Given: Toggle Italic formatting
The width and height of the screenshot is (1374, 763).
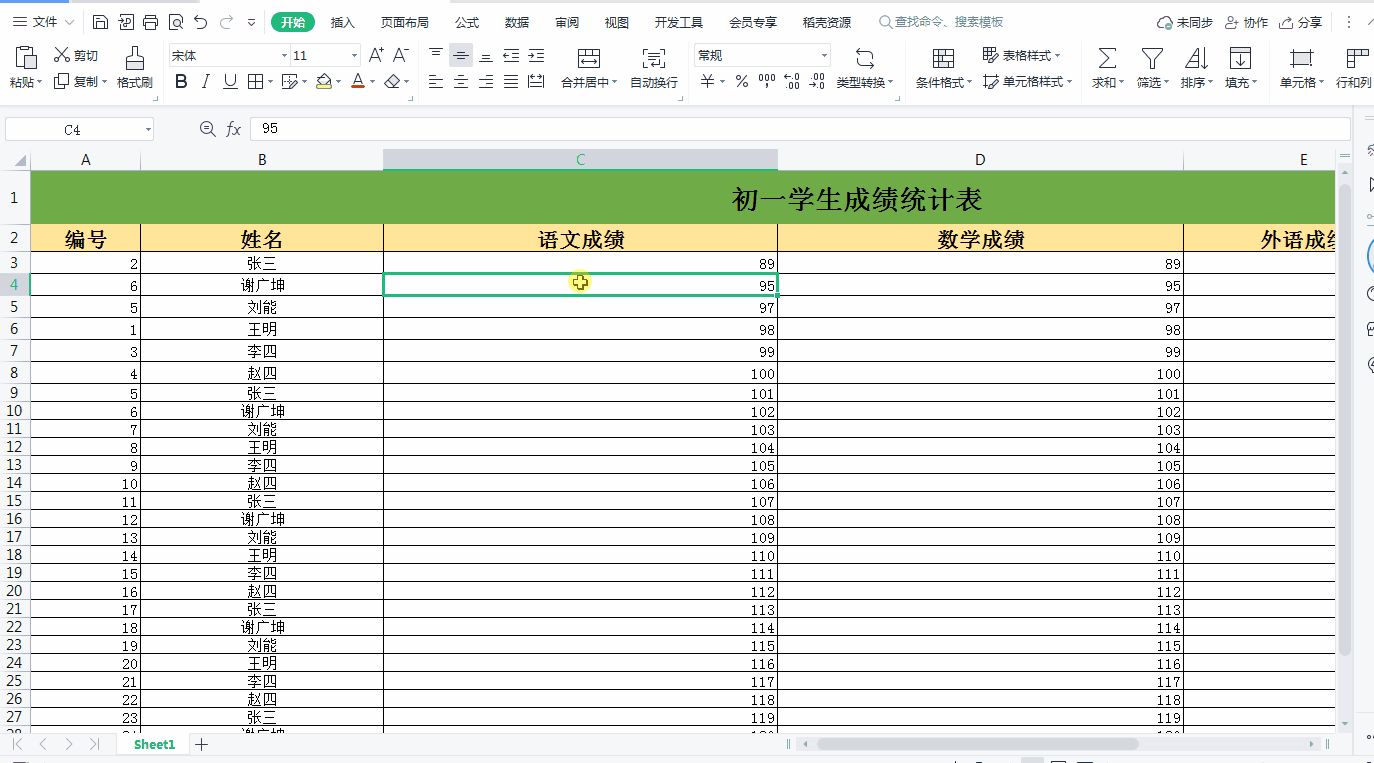Looking at the screenshot, I should [206, 82].
